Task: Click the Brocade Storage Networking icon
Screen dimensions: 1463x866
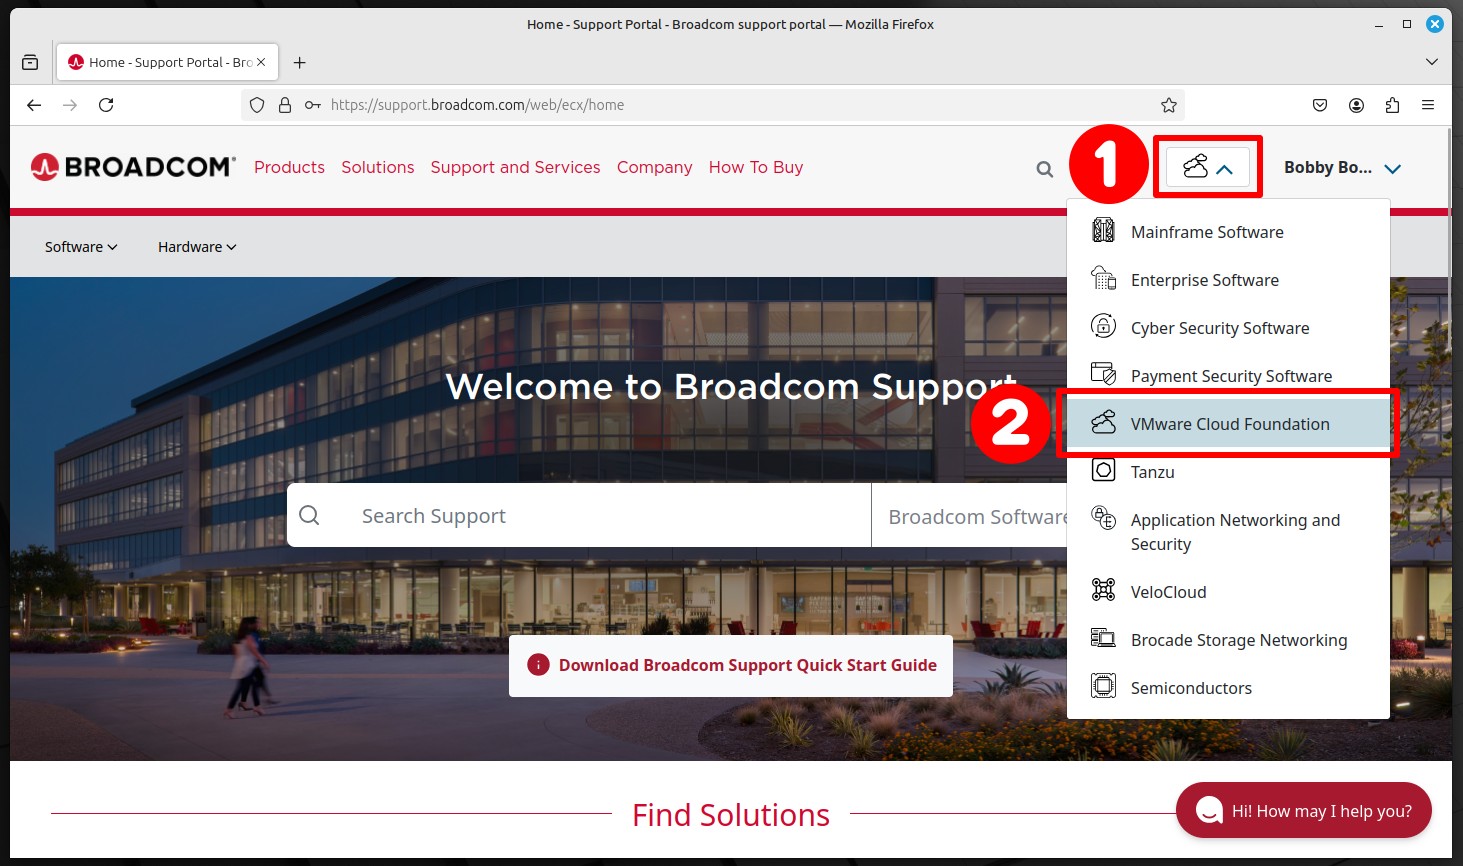Action: (1103, 639)
